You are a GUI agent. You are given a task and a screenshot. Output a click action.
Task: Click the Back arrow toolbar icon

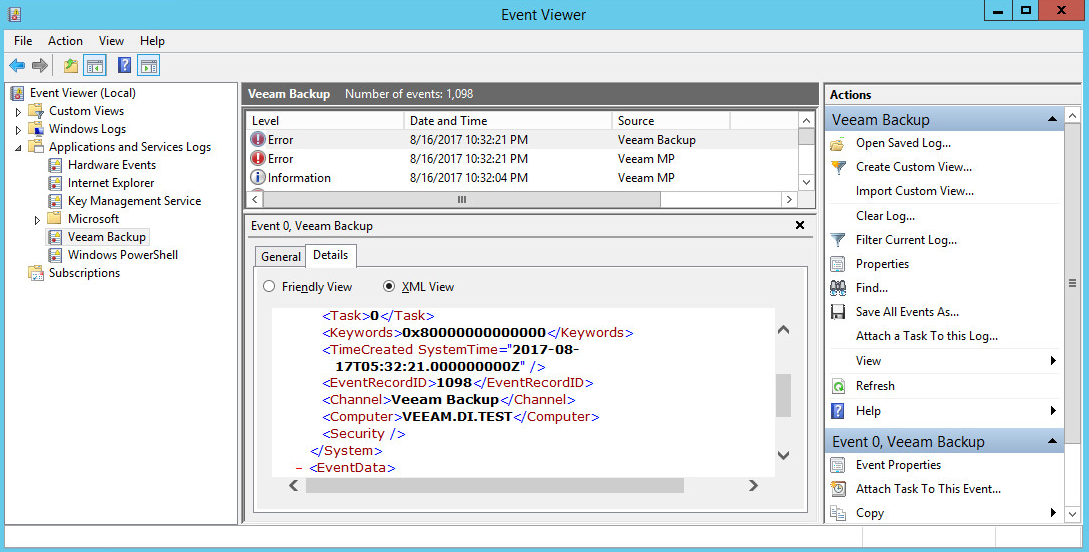click(x=17, y=66)
